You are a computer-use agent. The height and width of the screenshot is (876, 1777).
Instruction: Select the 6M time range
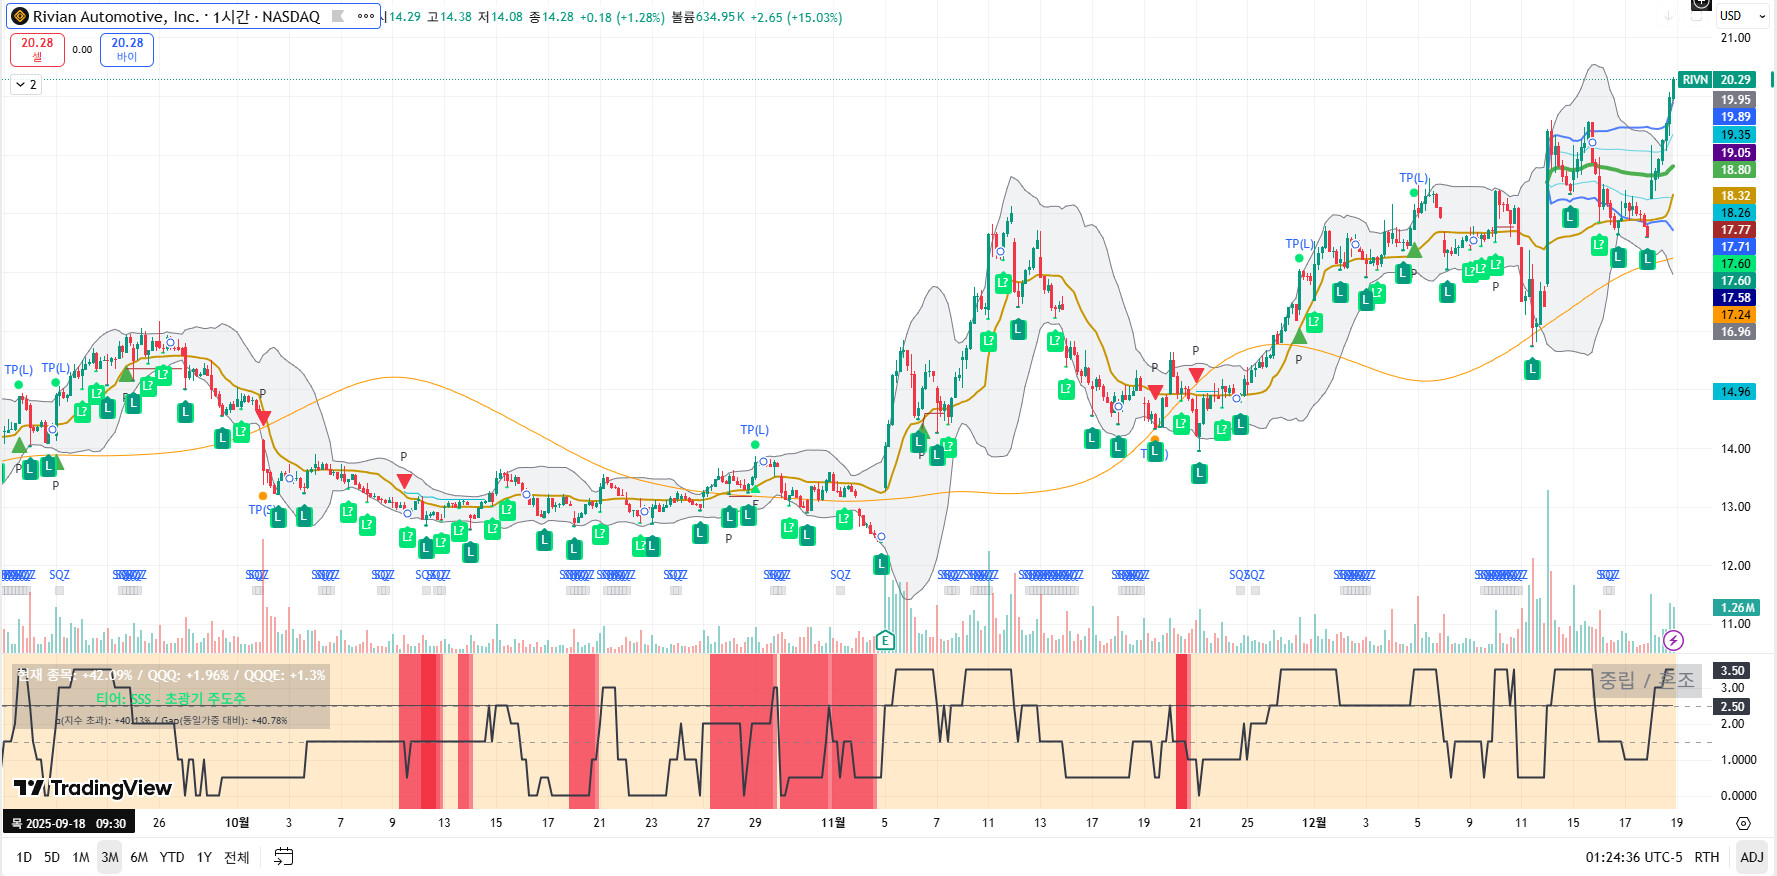pyautogui.click(x=139, y=857)
